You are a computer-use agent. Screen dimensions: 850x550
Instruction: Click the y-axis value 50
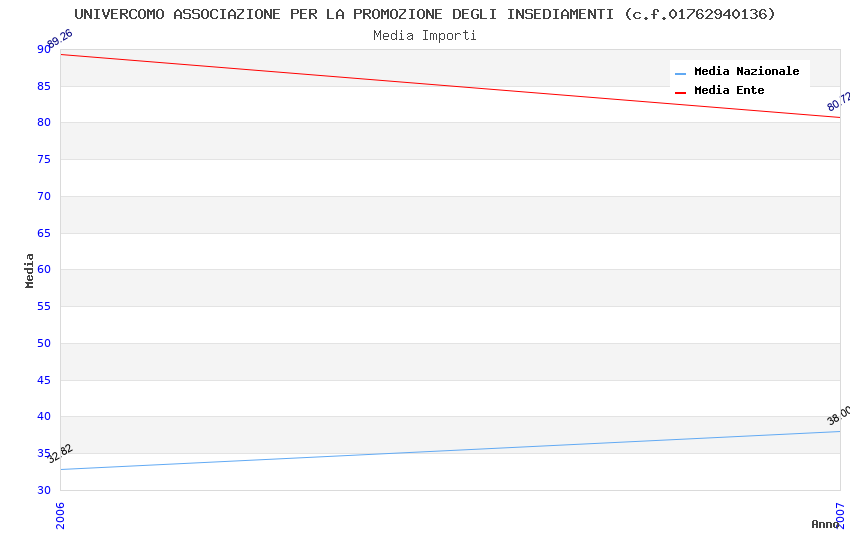[x=44, y=343]
